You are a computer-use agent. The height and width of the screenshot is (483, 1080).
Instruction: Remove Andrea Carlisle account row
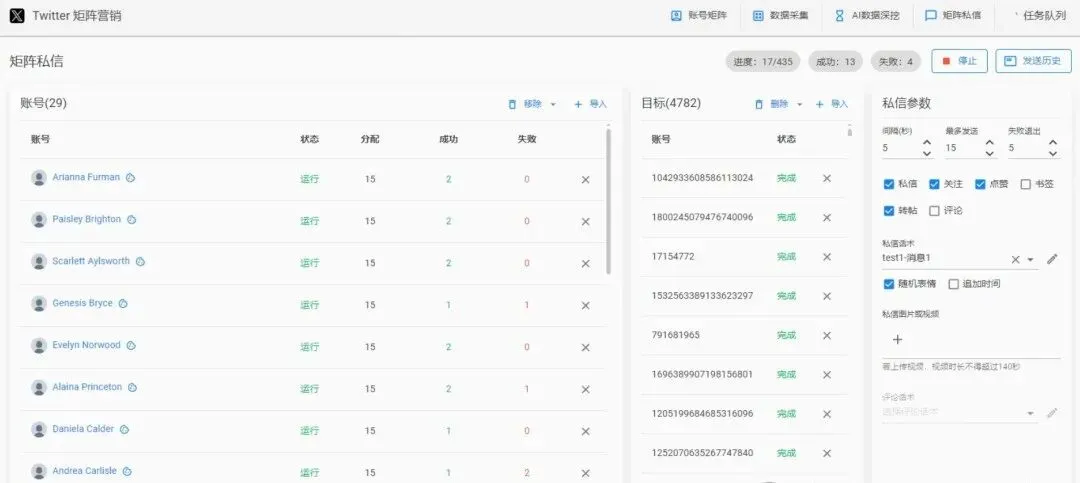[x=585, y=473]
